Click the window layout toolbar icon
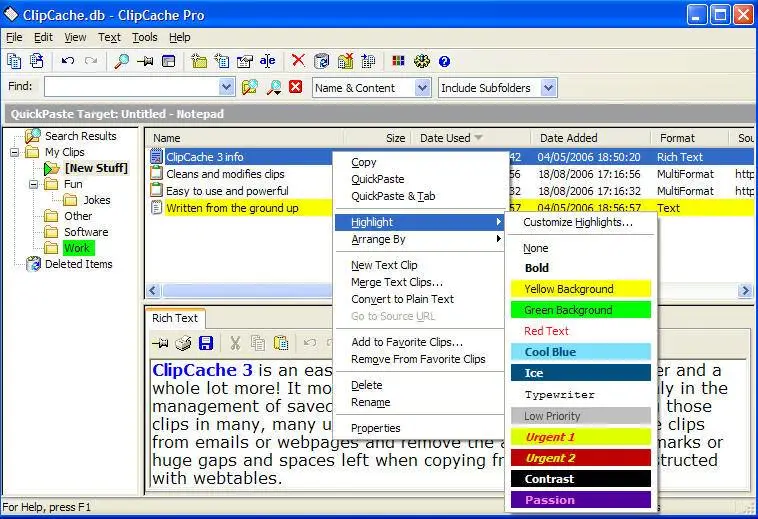Screen dimensions: 758x519 168,61
